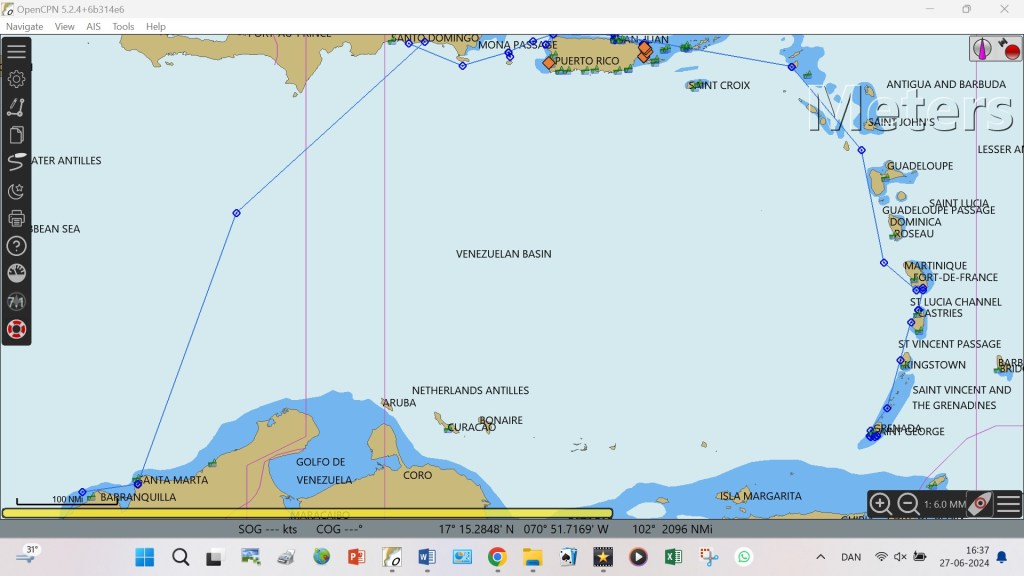Open the Navigate menu
This screenshot has width=1024, height=576.
coord(25,27)
